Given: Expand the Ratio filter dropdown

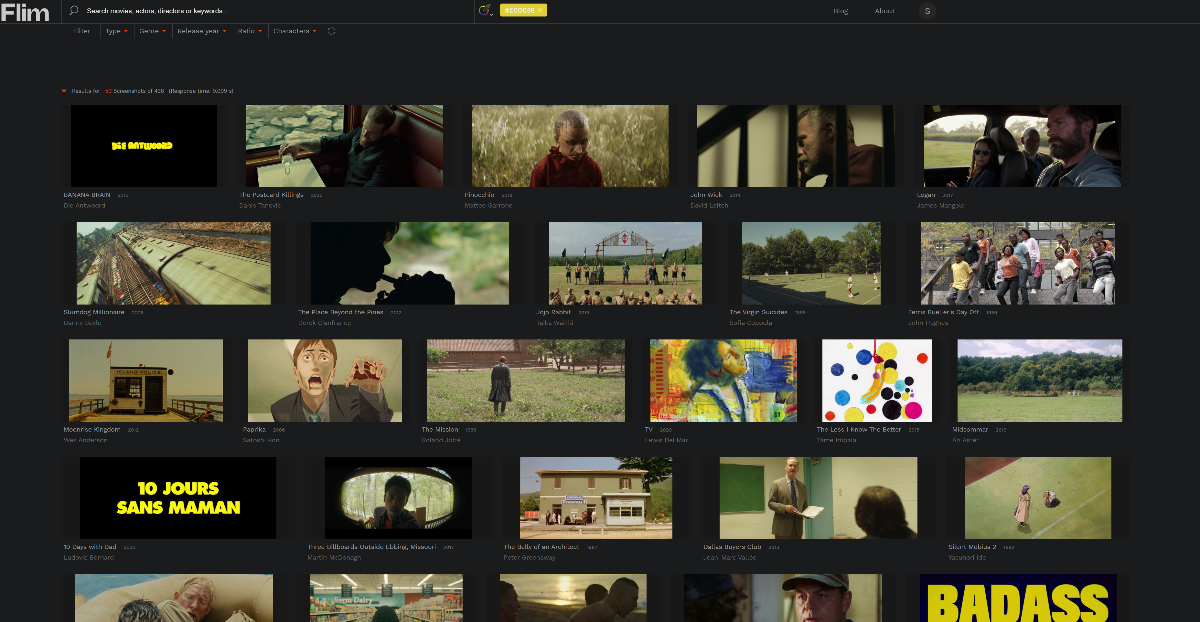Looking at the screenshot, I should click(250, 31).
